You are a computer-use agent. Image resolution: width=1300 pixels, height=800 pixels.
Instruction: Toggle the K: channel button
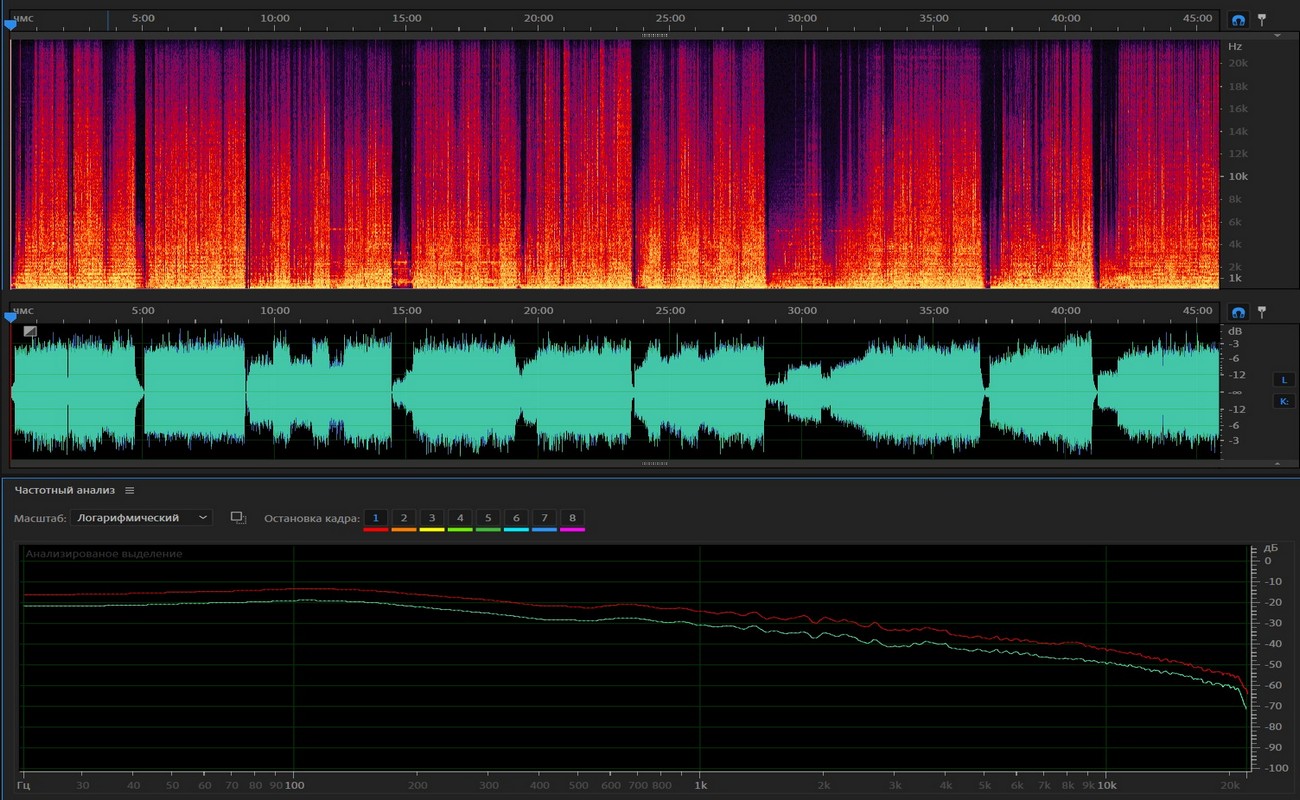tap(1283, 401)
